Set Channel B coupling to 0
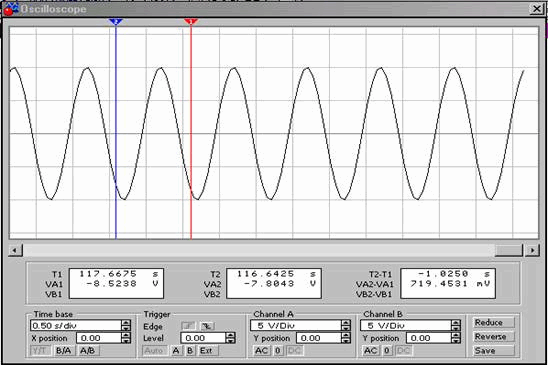The height and width of the screenshot is (365, 548). 387,350
